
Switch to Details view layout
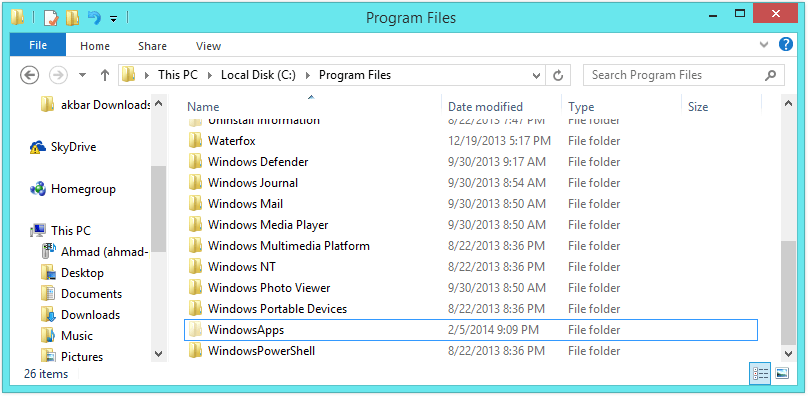tap(760, 373)
